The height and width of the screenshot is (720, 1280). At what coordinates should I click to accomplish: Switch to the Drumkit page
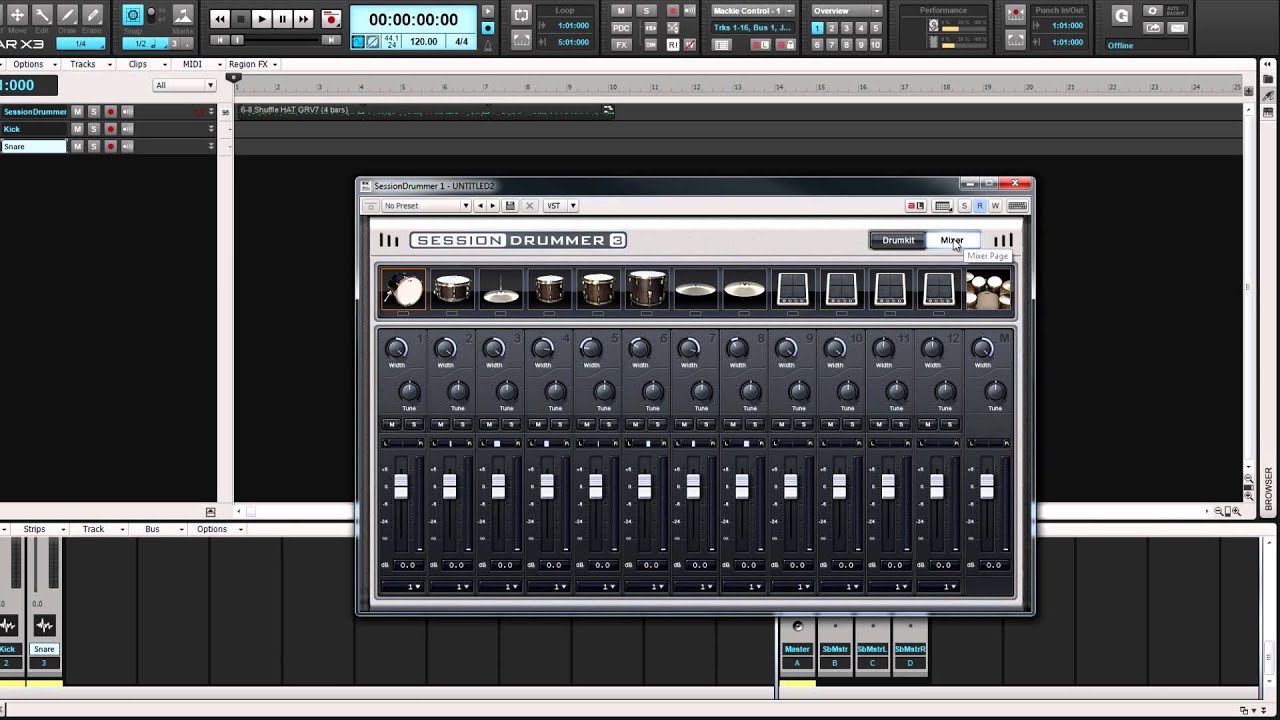(898, 240)
